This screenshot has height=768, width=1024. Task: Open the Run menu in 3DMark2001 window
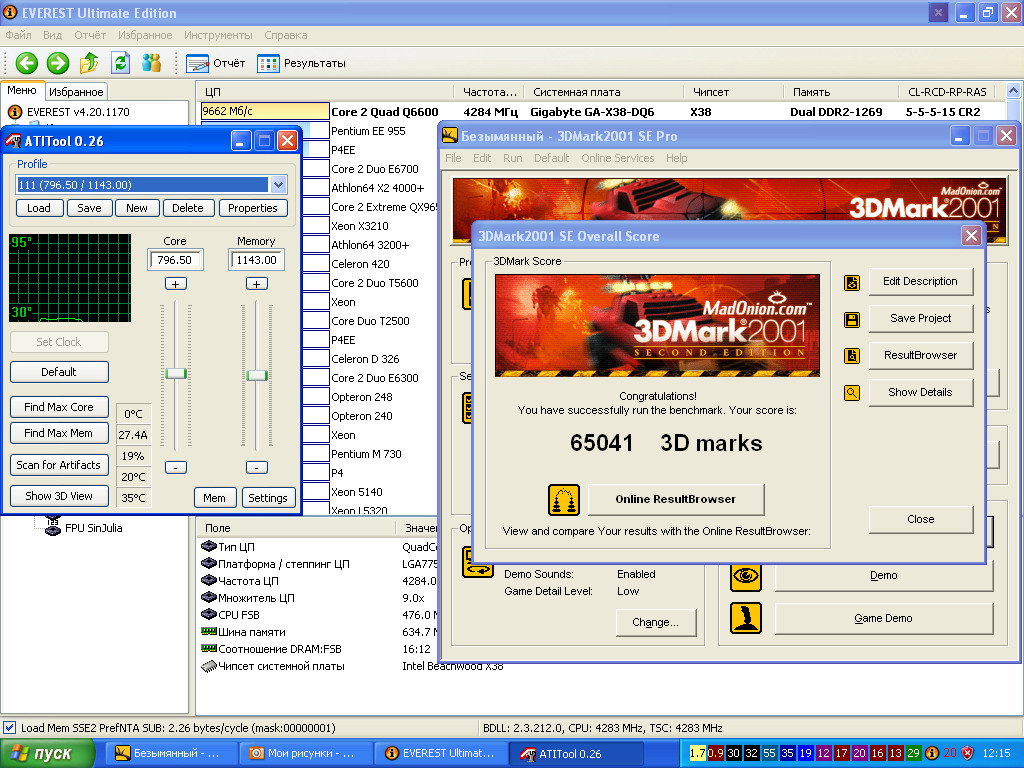(x=512, y=158)
